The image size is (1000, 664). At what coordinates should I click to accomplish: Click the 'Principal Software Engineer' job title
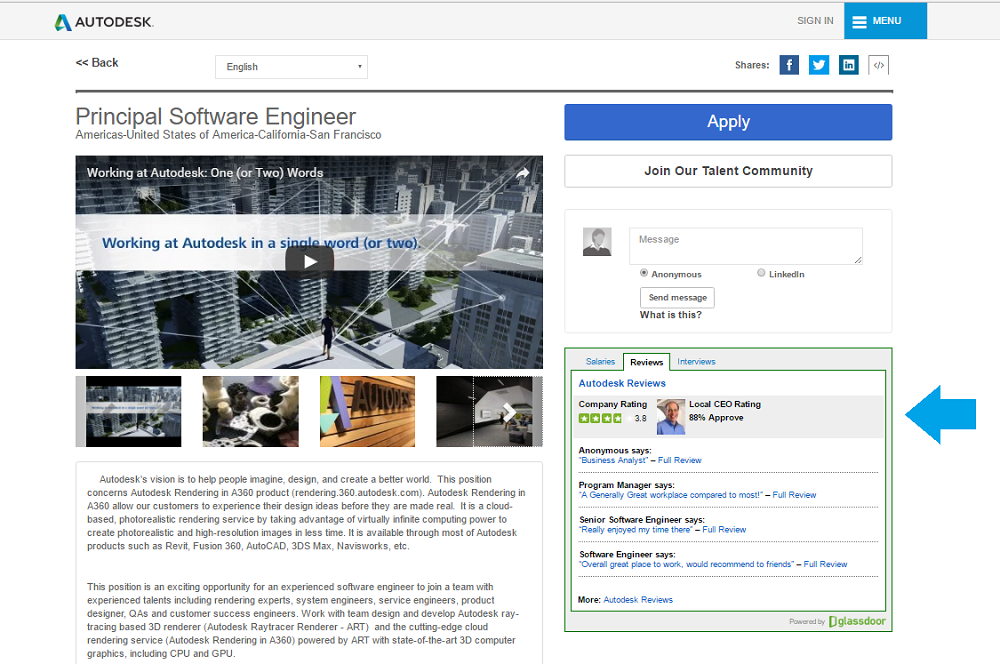[x=216, y=116]
